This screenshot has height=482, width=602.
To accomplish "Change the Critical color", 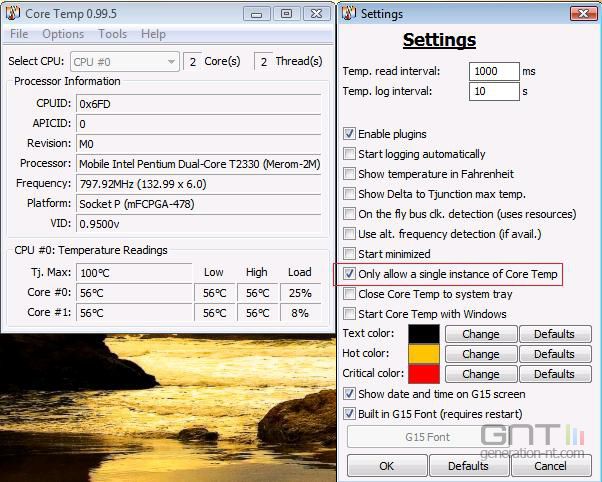I will (x=481, y=374).
